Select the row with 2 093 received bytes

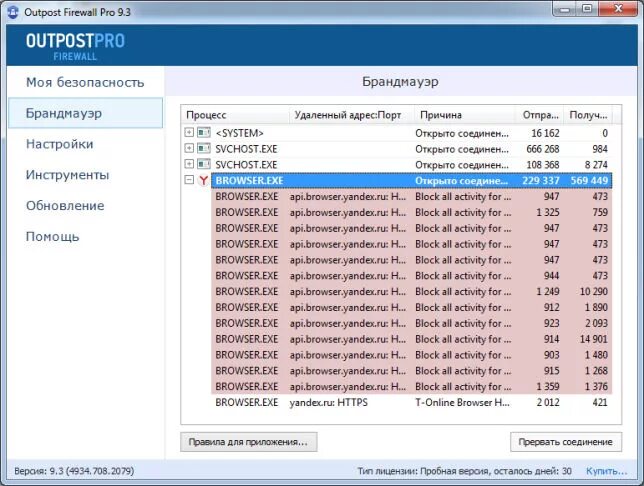point(412,323)
